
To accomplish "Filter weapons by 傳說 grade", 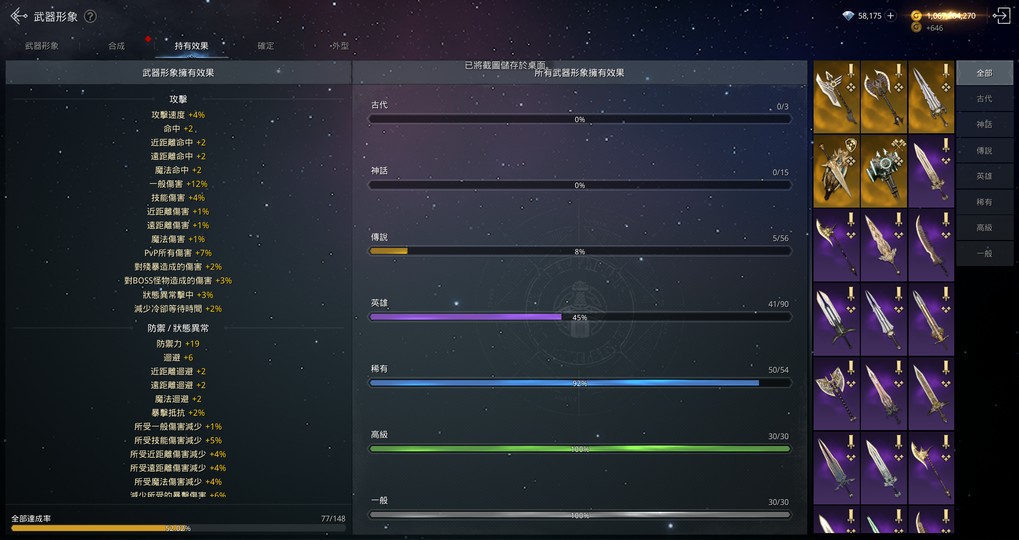I will click(x=984, y=151).
